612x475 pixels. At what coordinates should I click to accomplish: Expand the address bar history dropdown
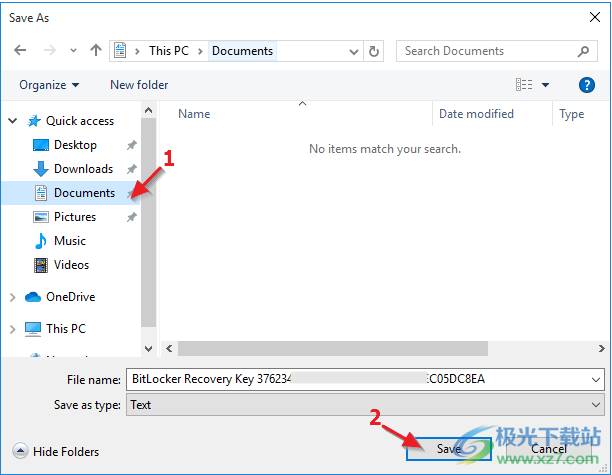[x=354, y=52]
